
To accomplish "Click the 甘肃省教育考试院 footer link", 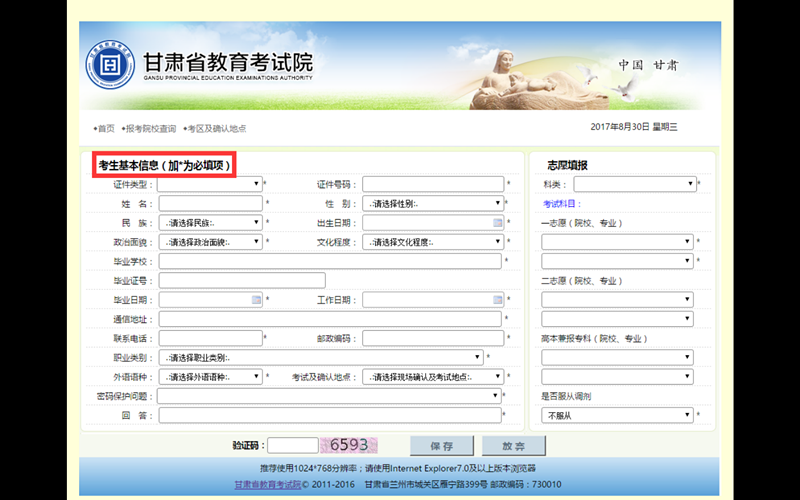I will [267, 485].
